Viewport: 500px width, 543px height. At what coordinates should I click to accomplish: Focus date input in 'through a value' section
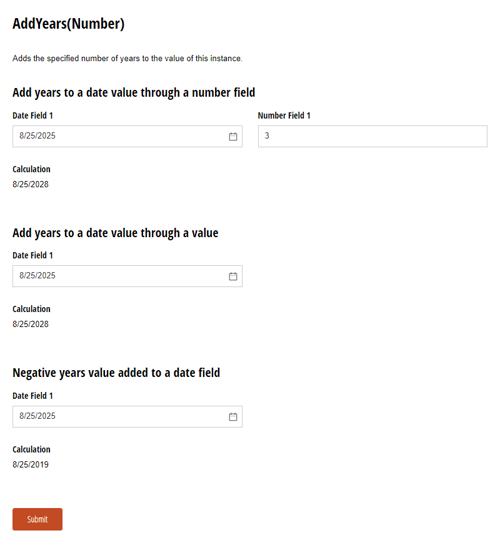(x=127, y=276)
